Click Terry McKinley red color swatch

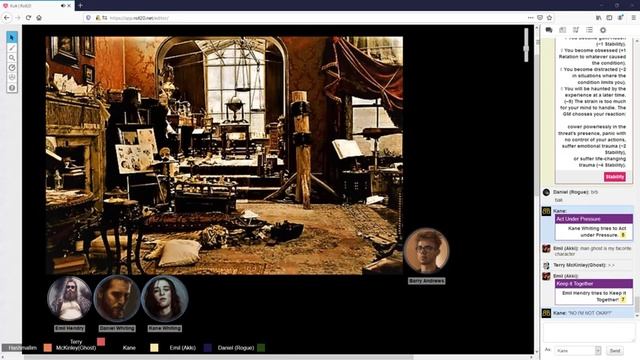click(x=101, y=342)
